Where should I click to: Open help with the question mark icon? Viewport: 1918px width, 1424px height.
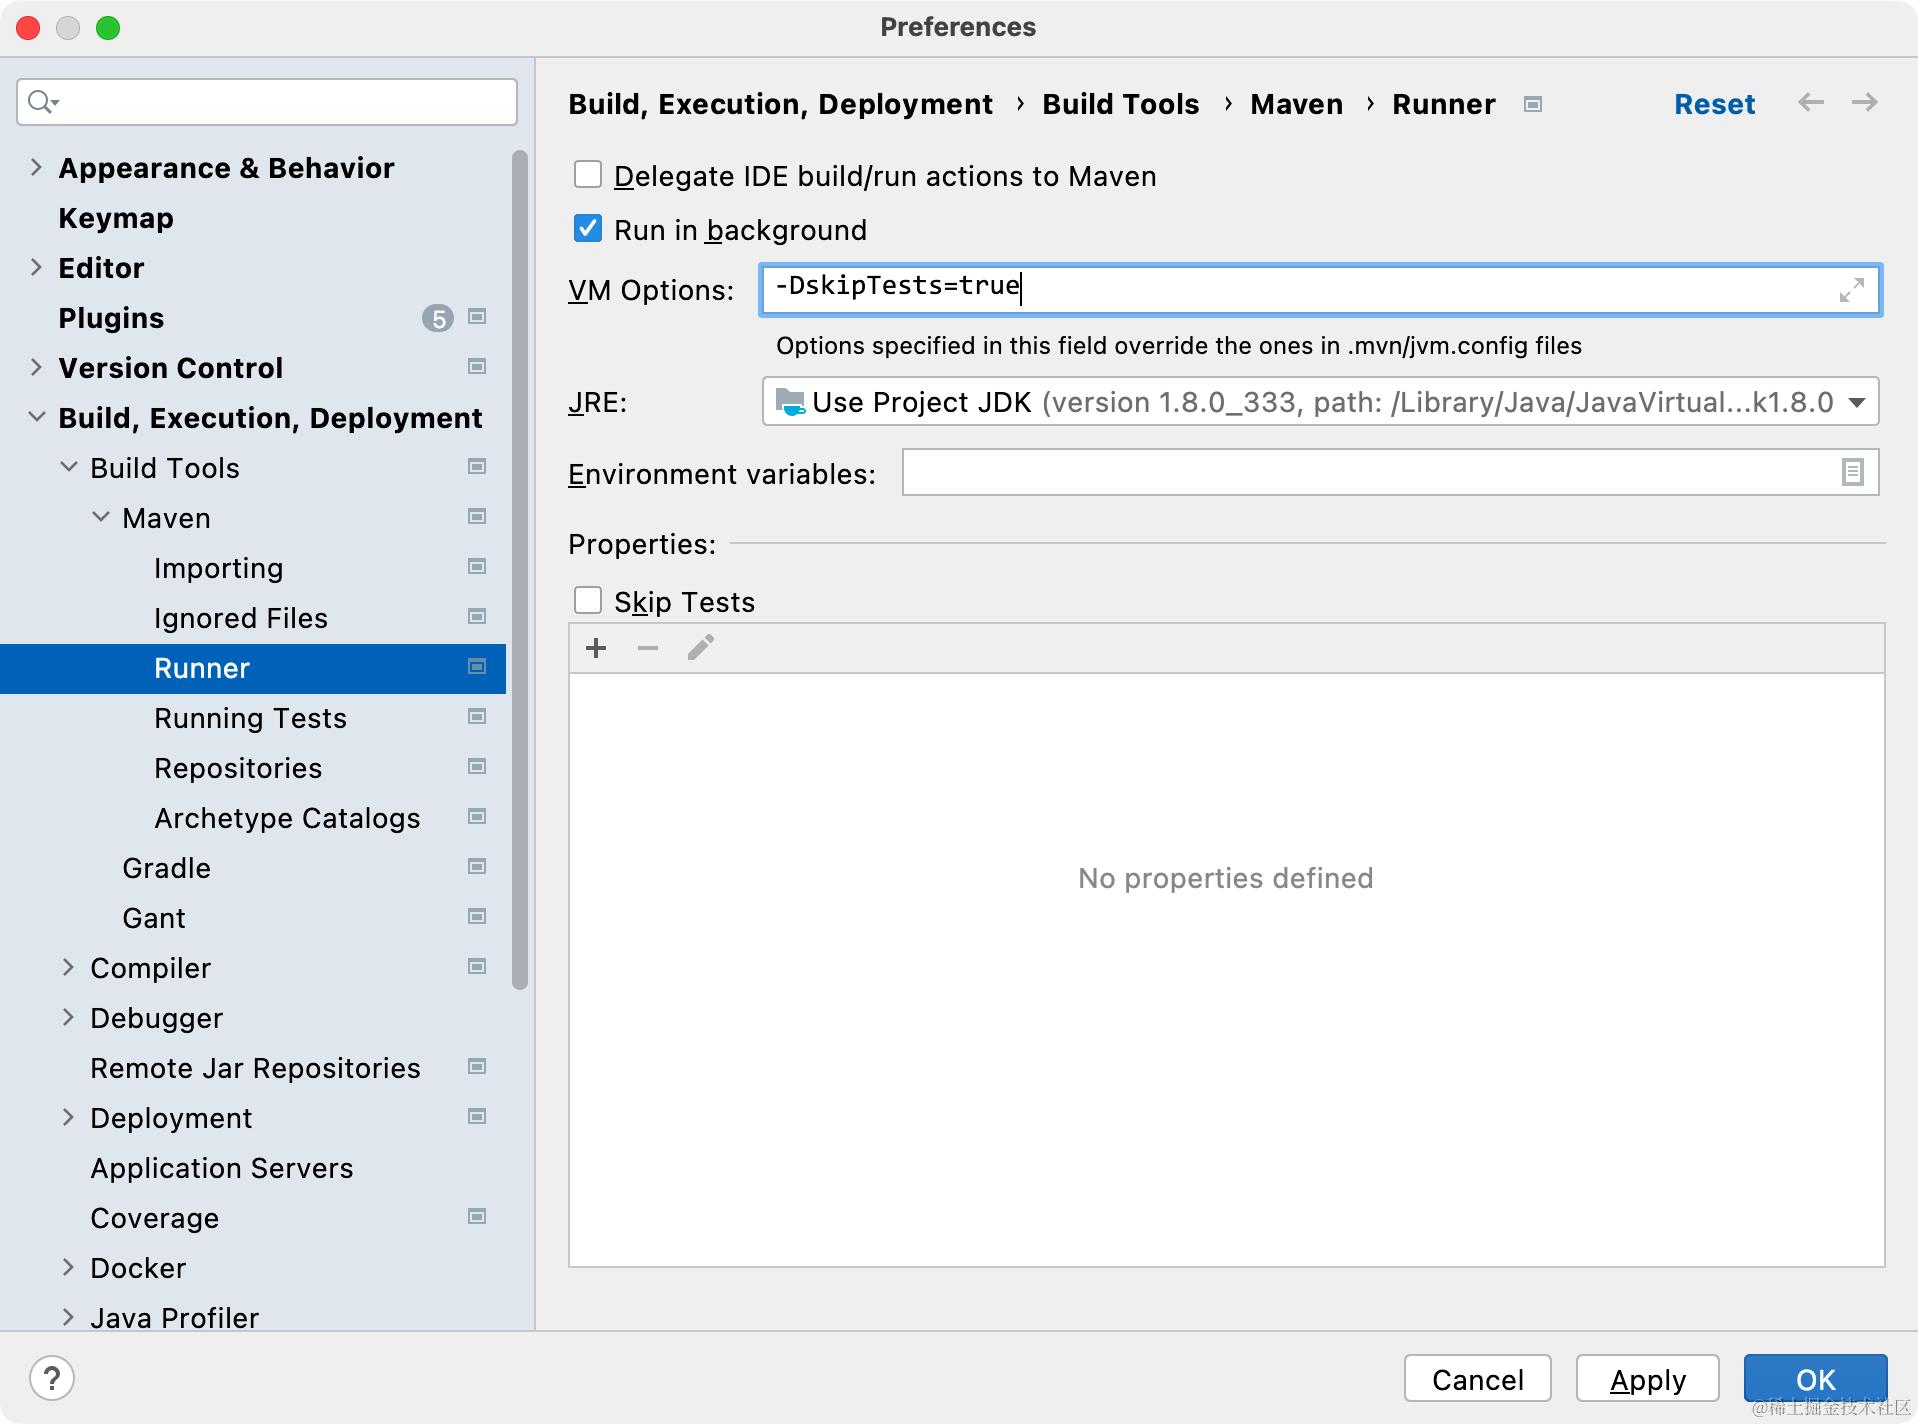pos(52,1378)
